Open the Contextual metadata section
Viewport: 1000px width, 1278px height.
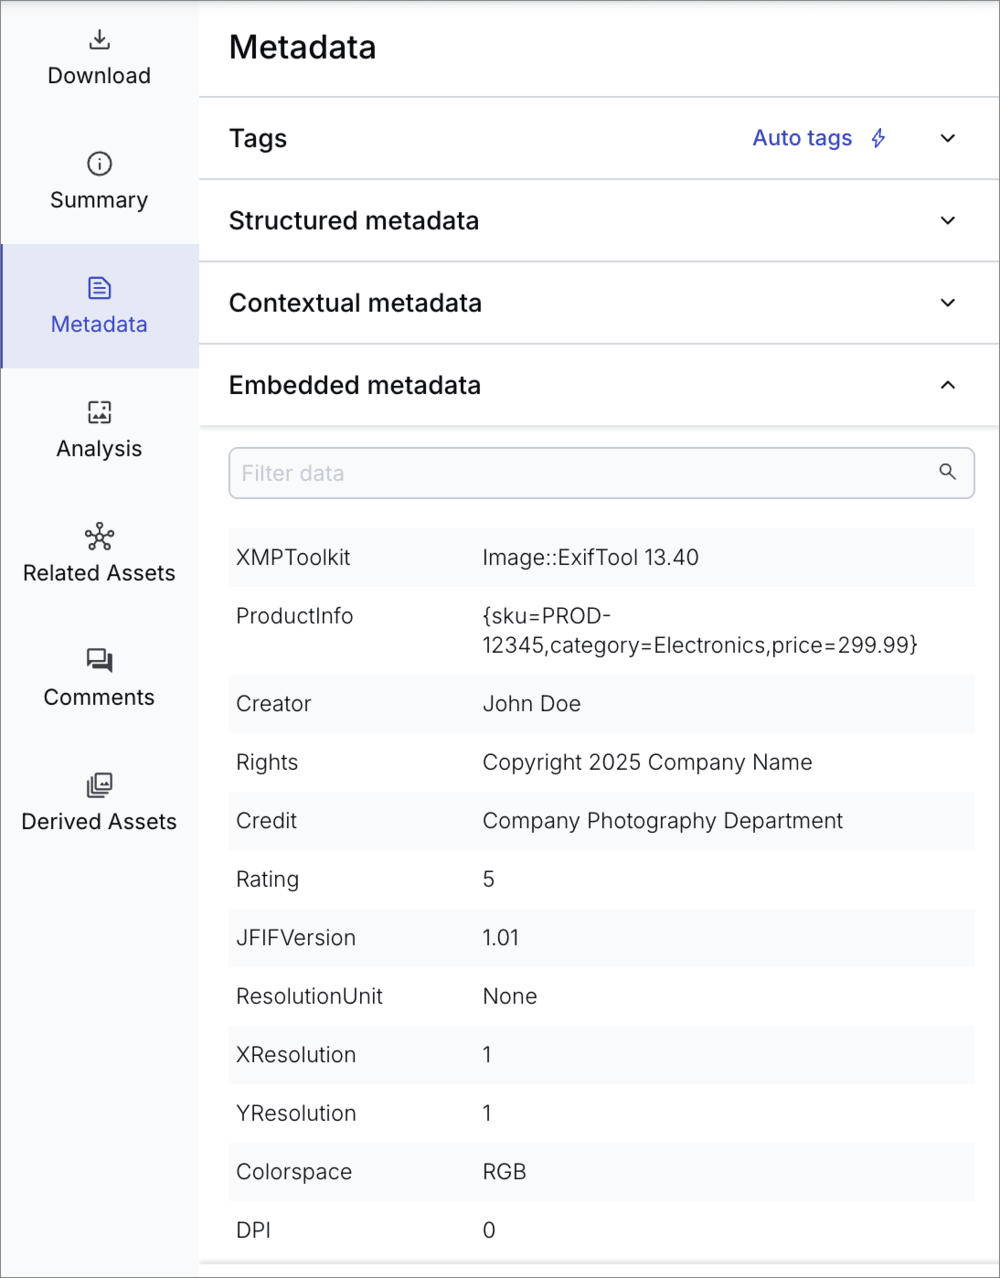click(947, 302)
